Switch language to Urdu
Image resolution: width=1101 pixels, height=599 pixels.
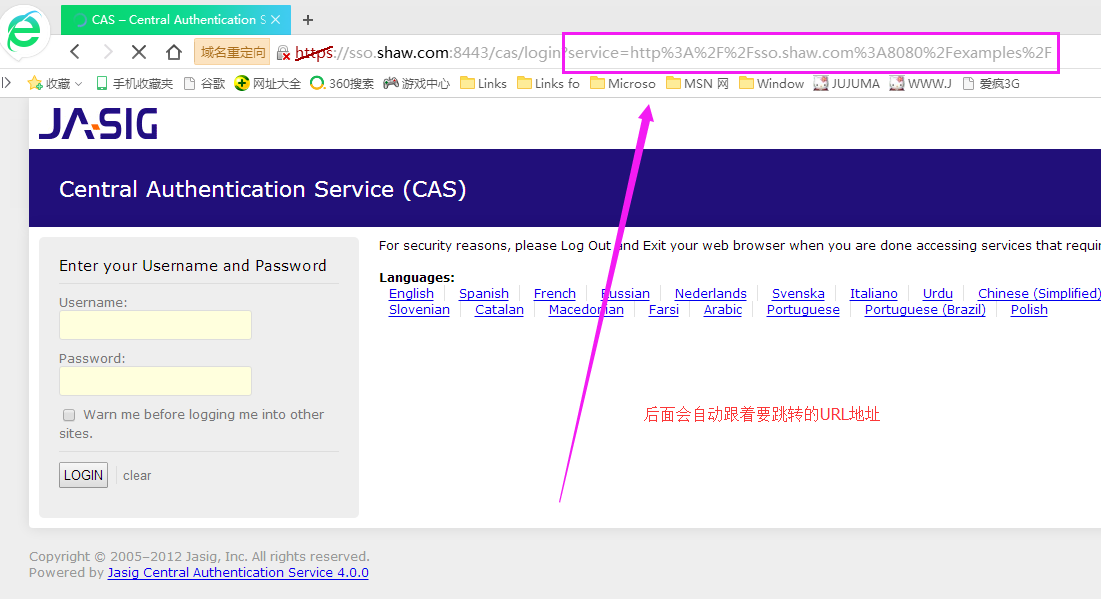[x=937, y=294]
